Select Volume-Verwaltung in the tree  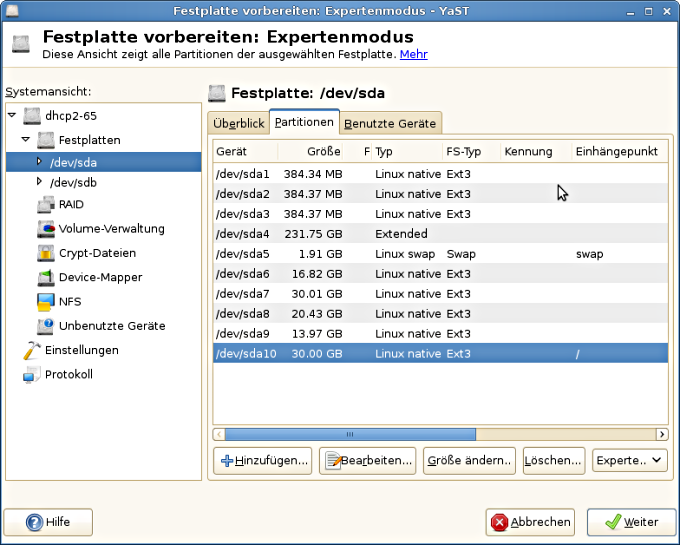point(111,228)
